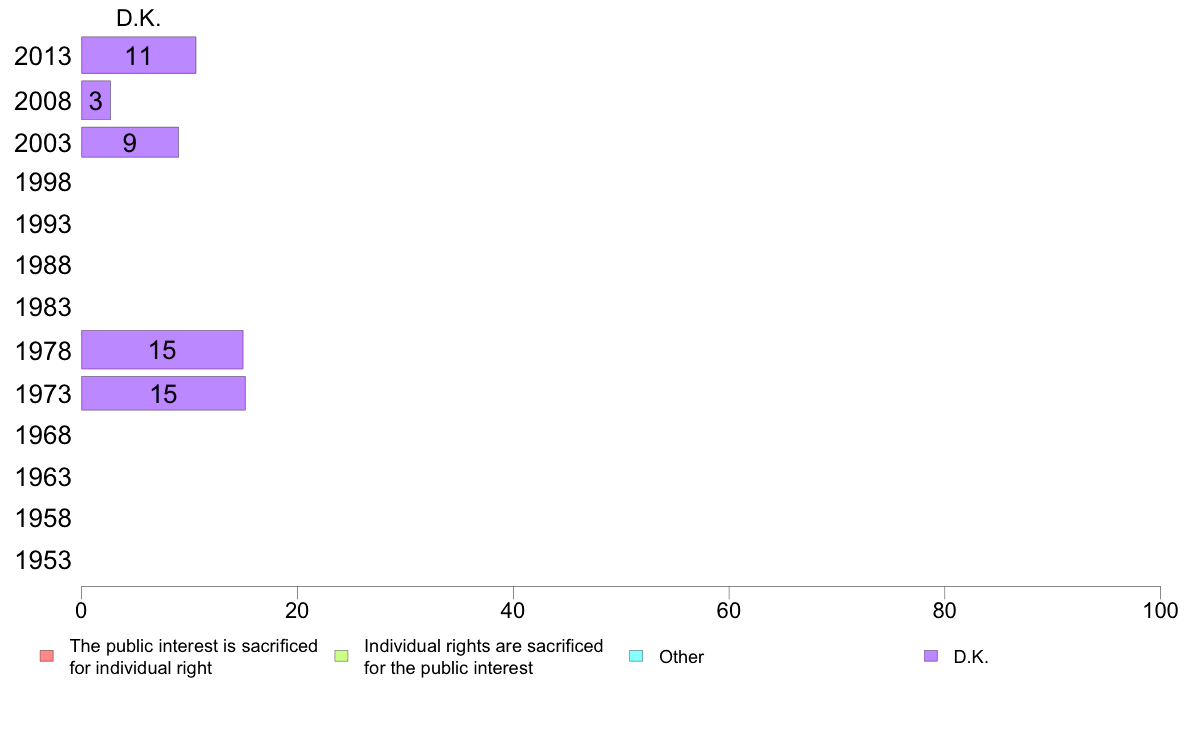Click legend text 'The public interest is sacrificed'
Image resolution: width=1188 pixels, height=736 pixels.
[x=193, y=646]
